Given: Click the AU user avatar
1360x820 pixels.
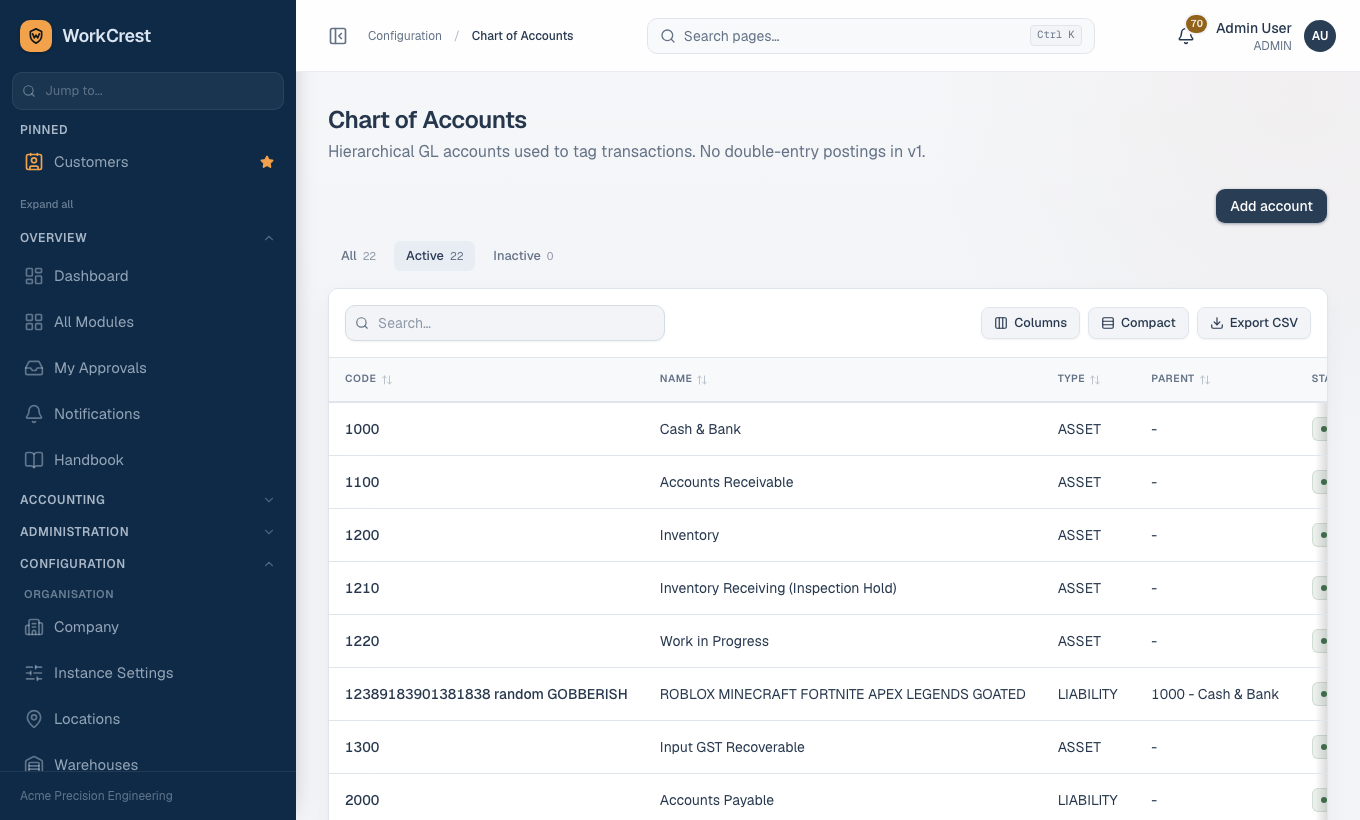Looking at the screenshot, I should 1320,36.
